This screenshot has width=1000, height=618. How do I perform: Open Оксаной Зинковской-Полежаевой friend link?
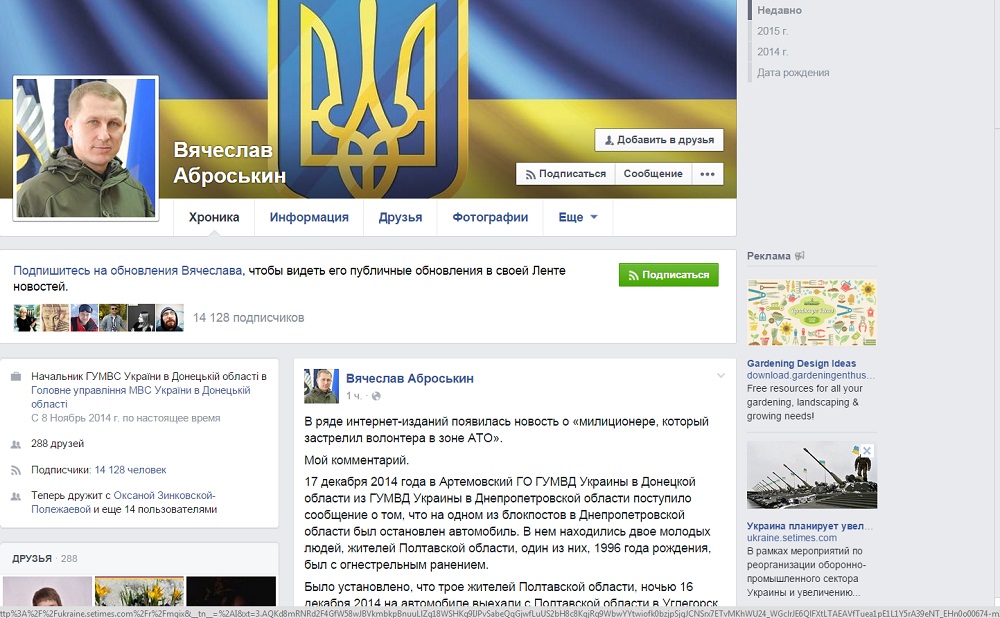[123, 502]
